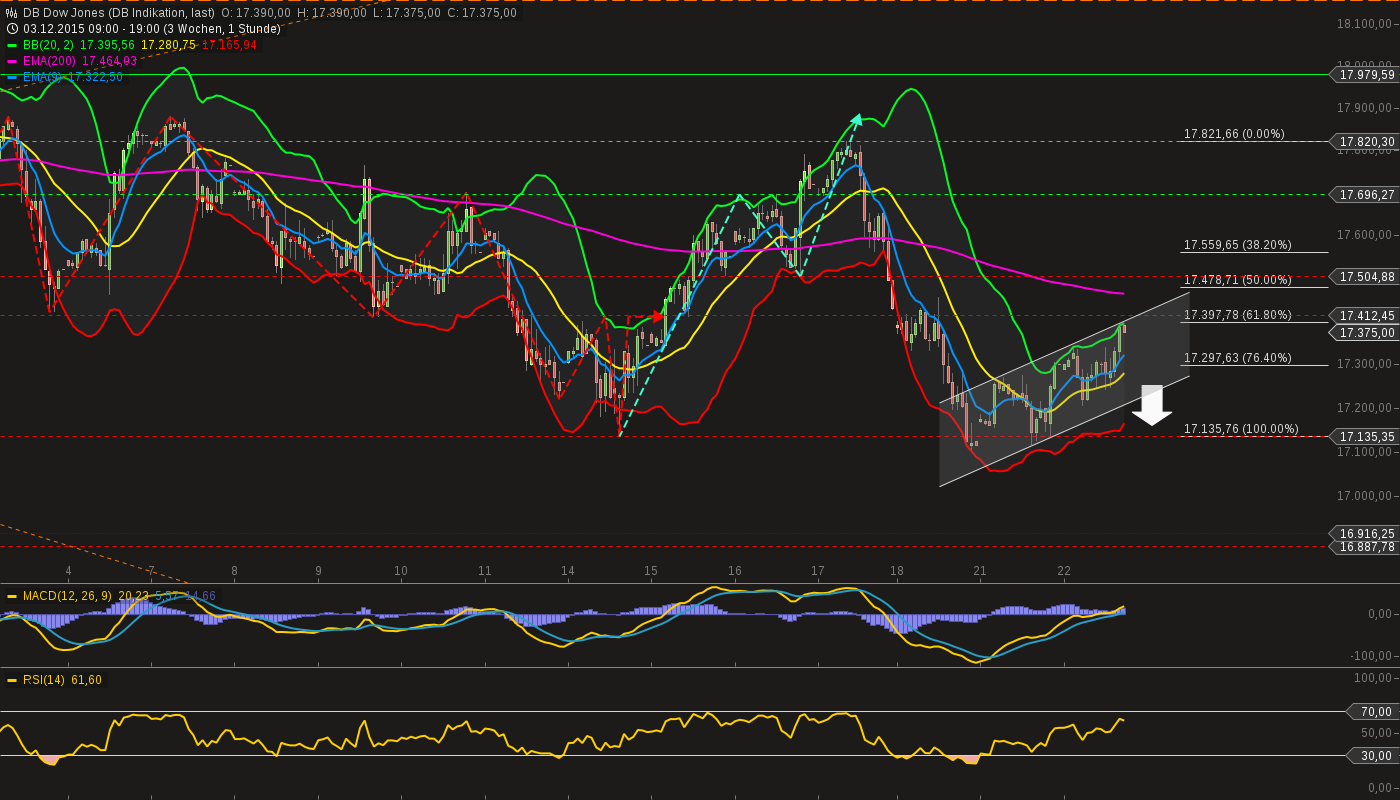The width and height of the screenshot is (1400, 800).
Task: Click the 17.820,30 price tag on axis
Action: point(1365,142)
